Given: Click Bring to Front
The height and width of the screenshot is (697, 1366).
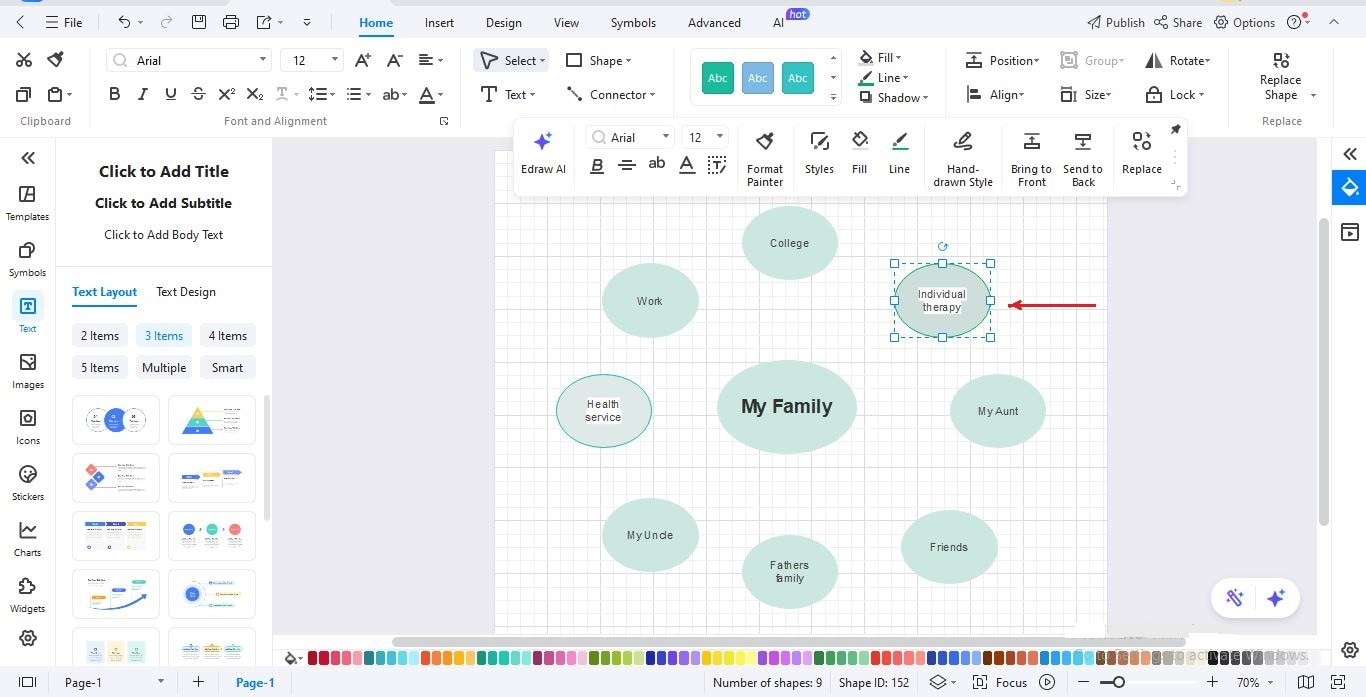Looking at the screenshot, I should click(1031, 158).
